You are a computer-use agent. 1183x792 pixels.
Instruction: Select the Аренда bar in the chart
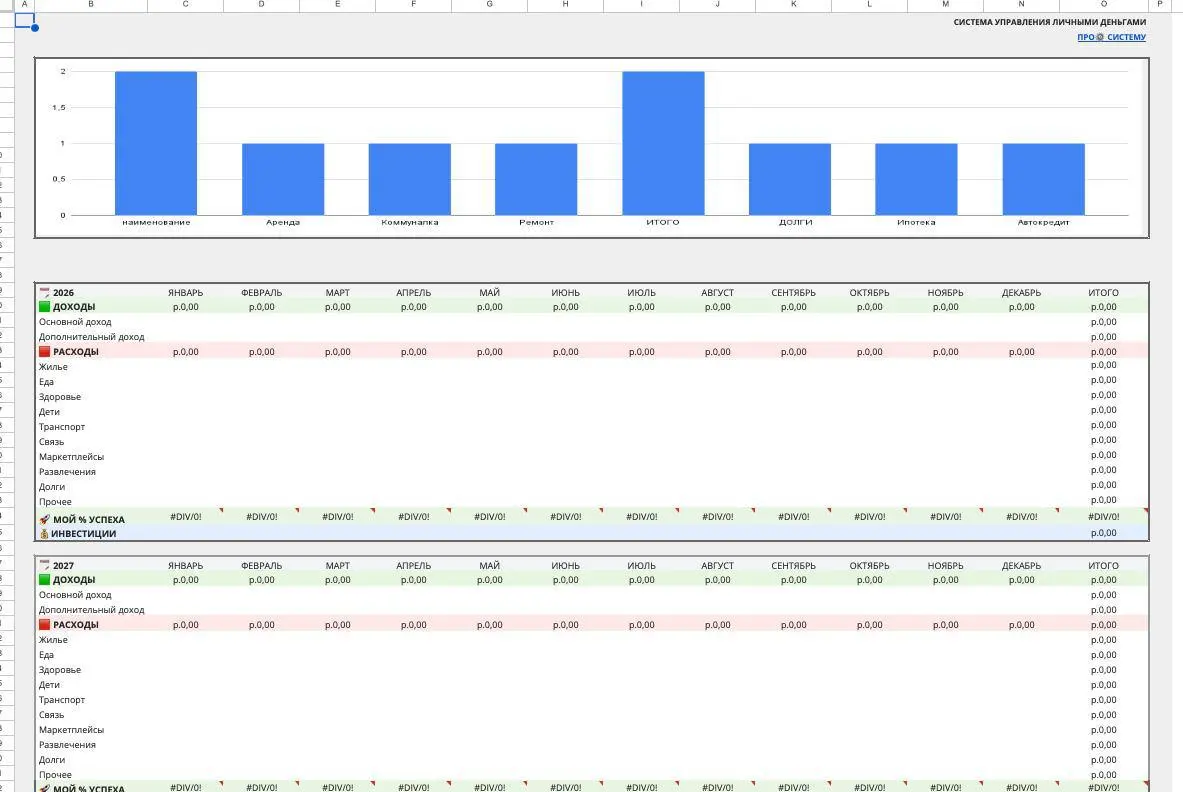tap(283, 180)
